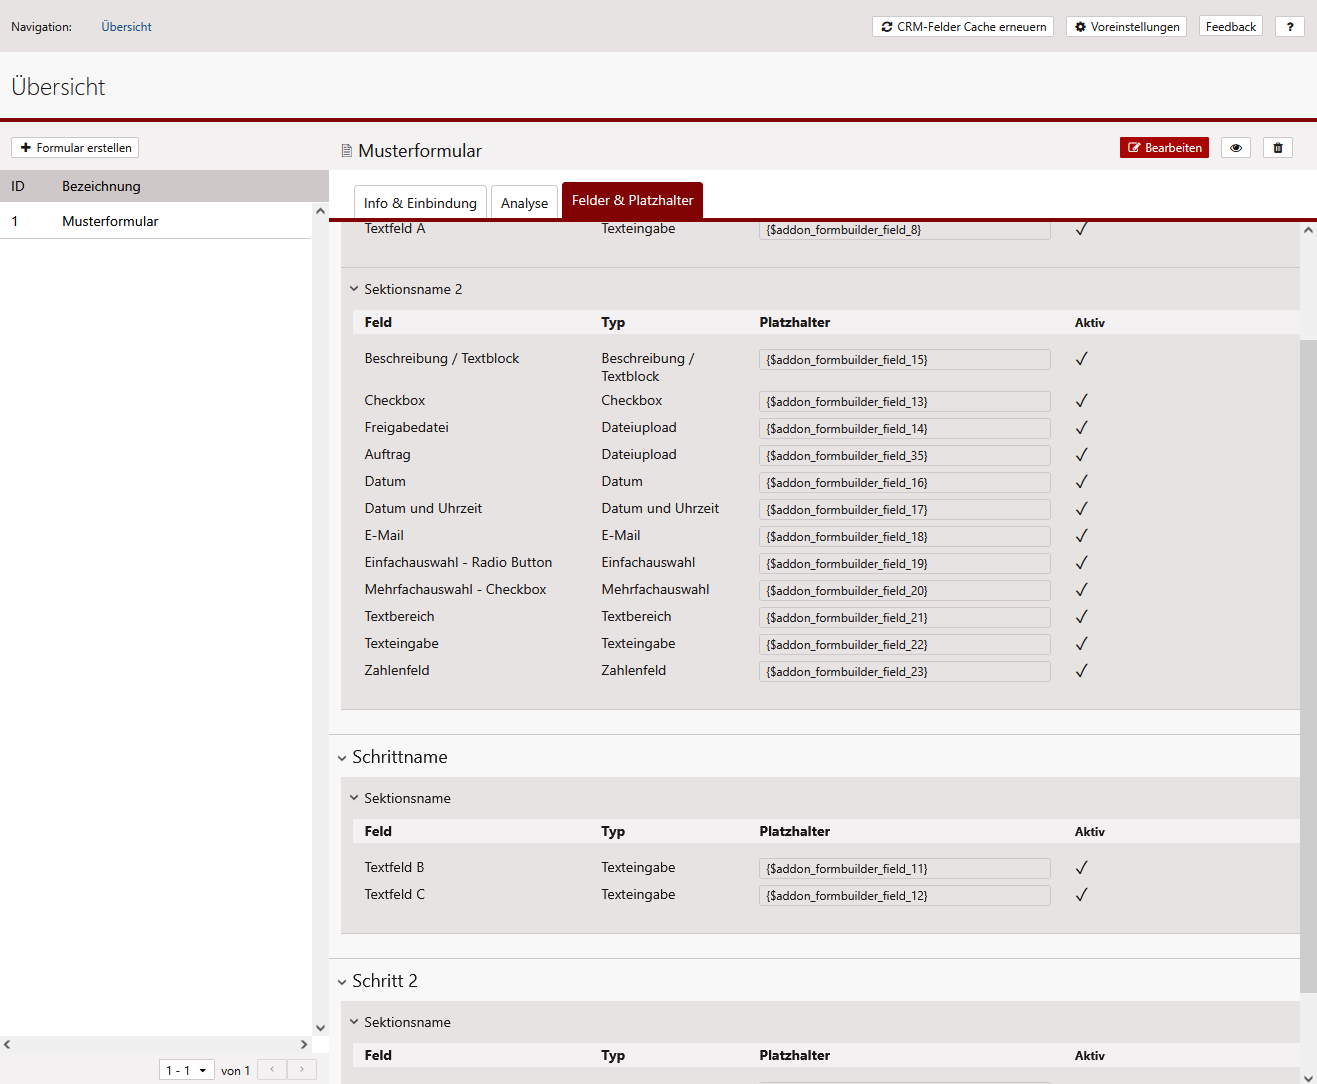Click Formular erstellen plus button
The width and height of the screenshot is (1317, 1084).
75,148
